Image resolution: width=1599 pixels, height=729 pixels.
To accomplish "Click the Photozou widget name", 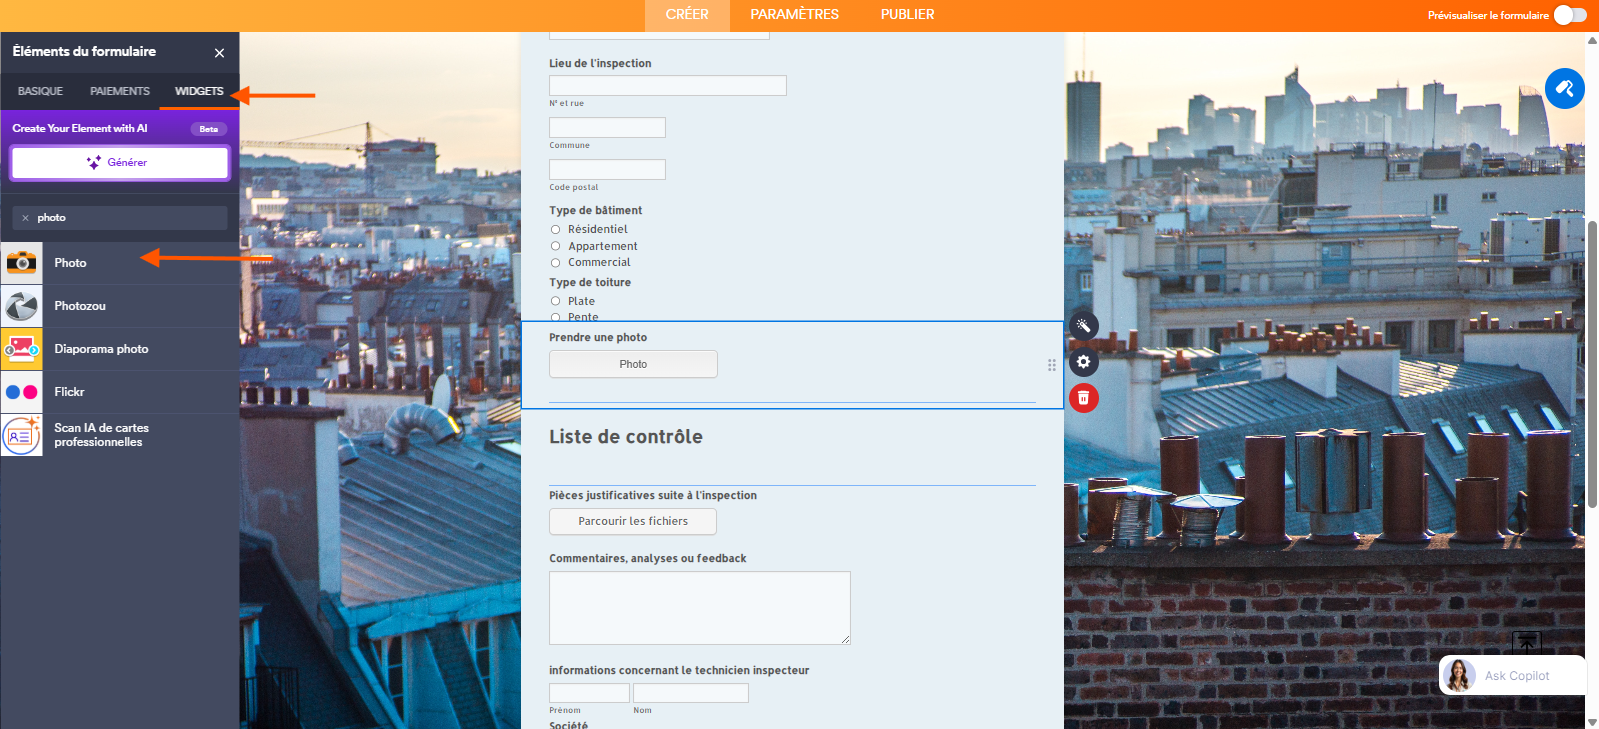I will [x=80, y=306].
